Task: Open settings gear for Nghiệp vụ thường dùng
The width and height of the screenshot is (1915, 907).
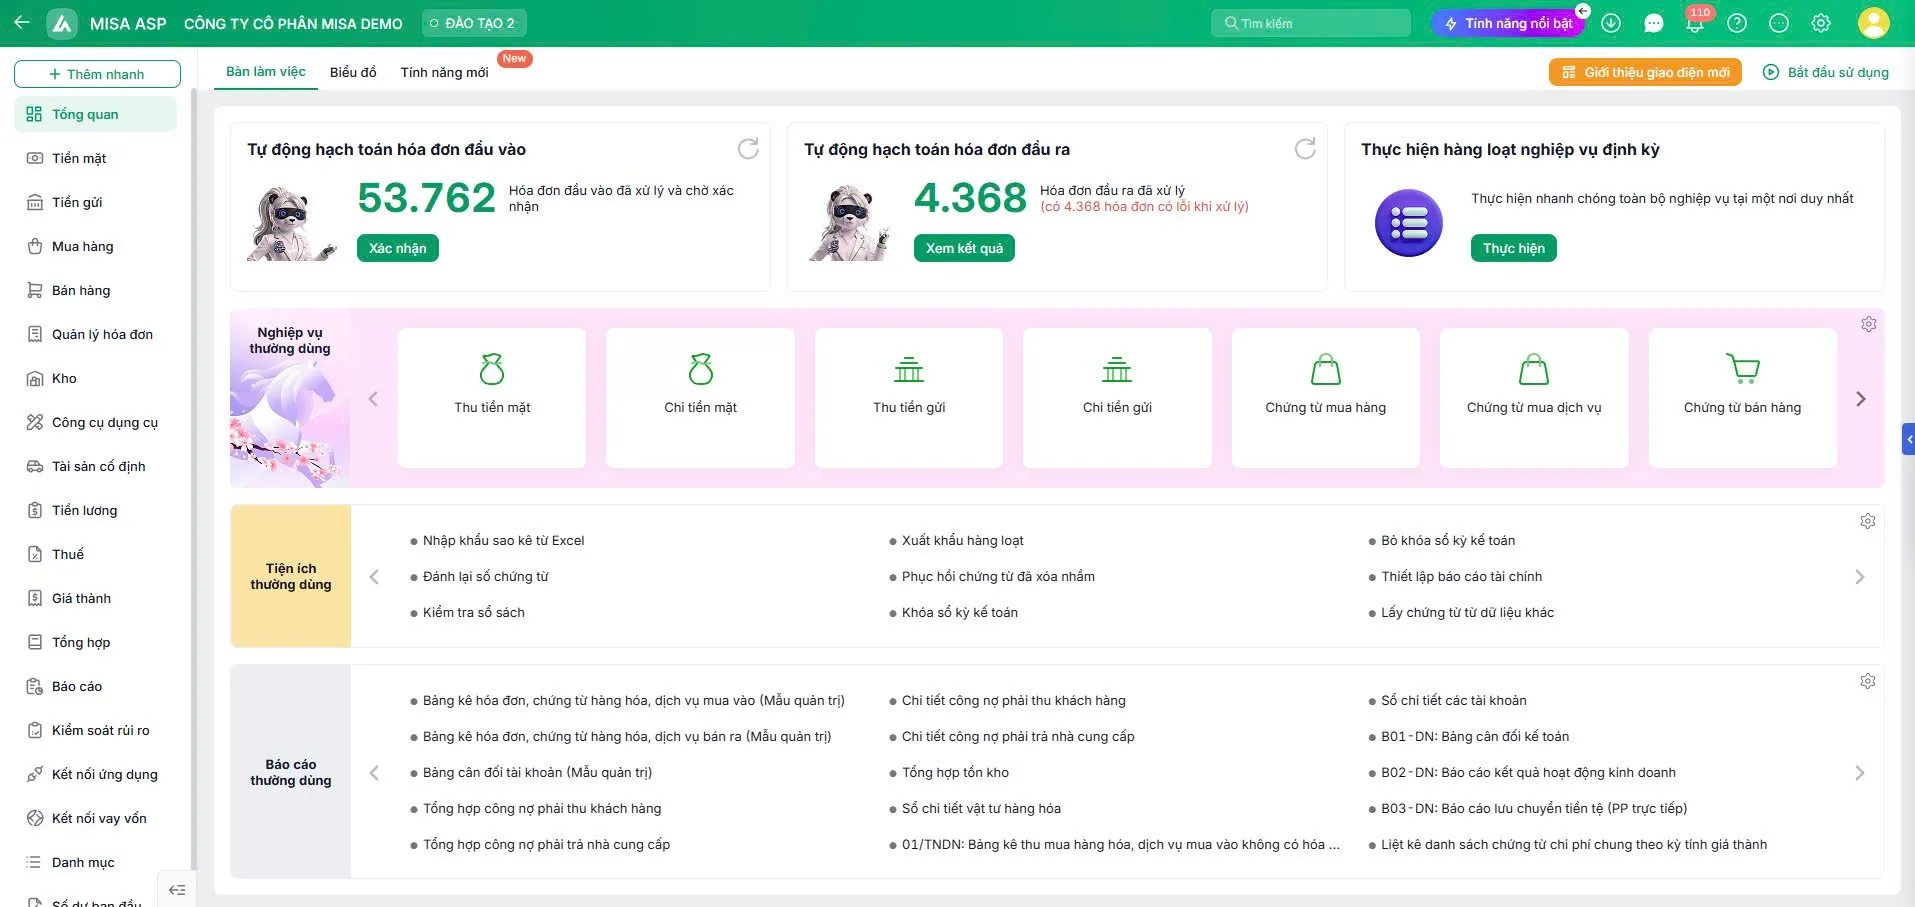Action: (1868, 324)
